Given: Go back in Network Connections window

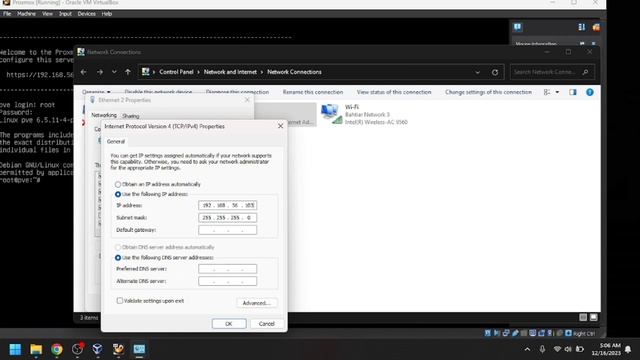Looking at the screenshot, I should (84, 72).
